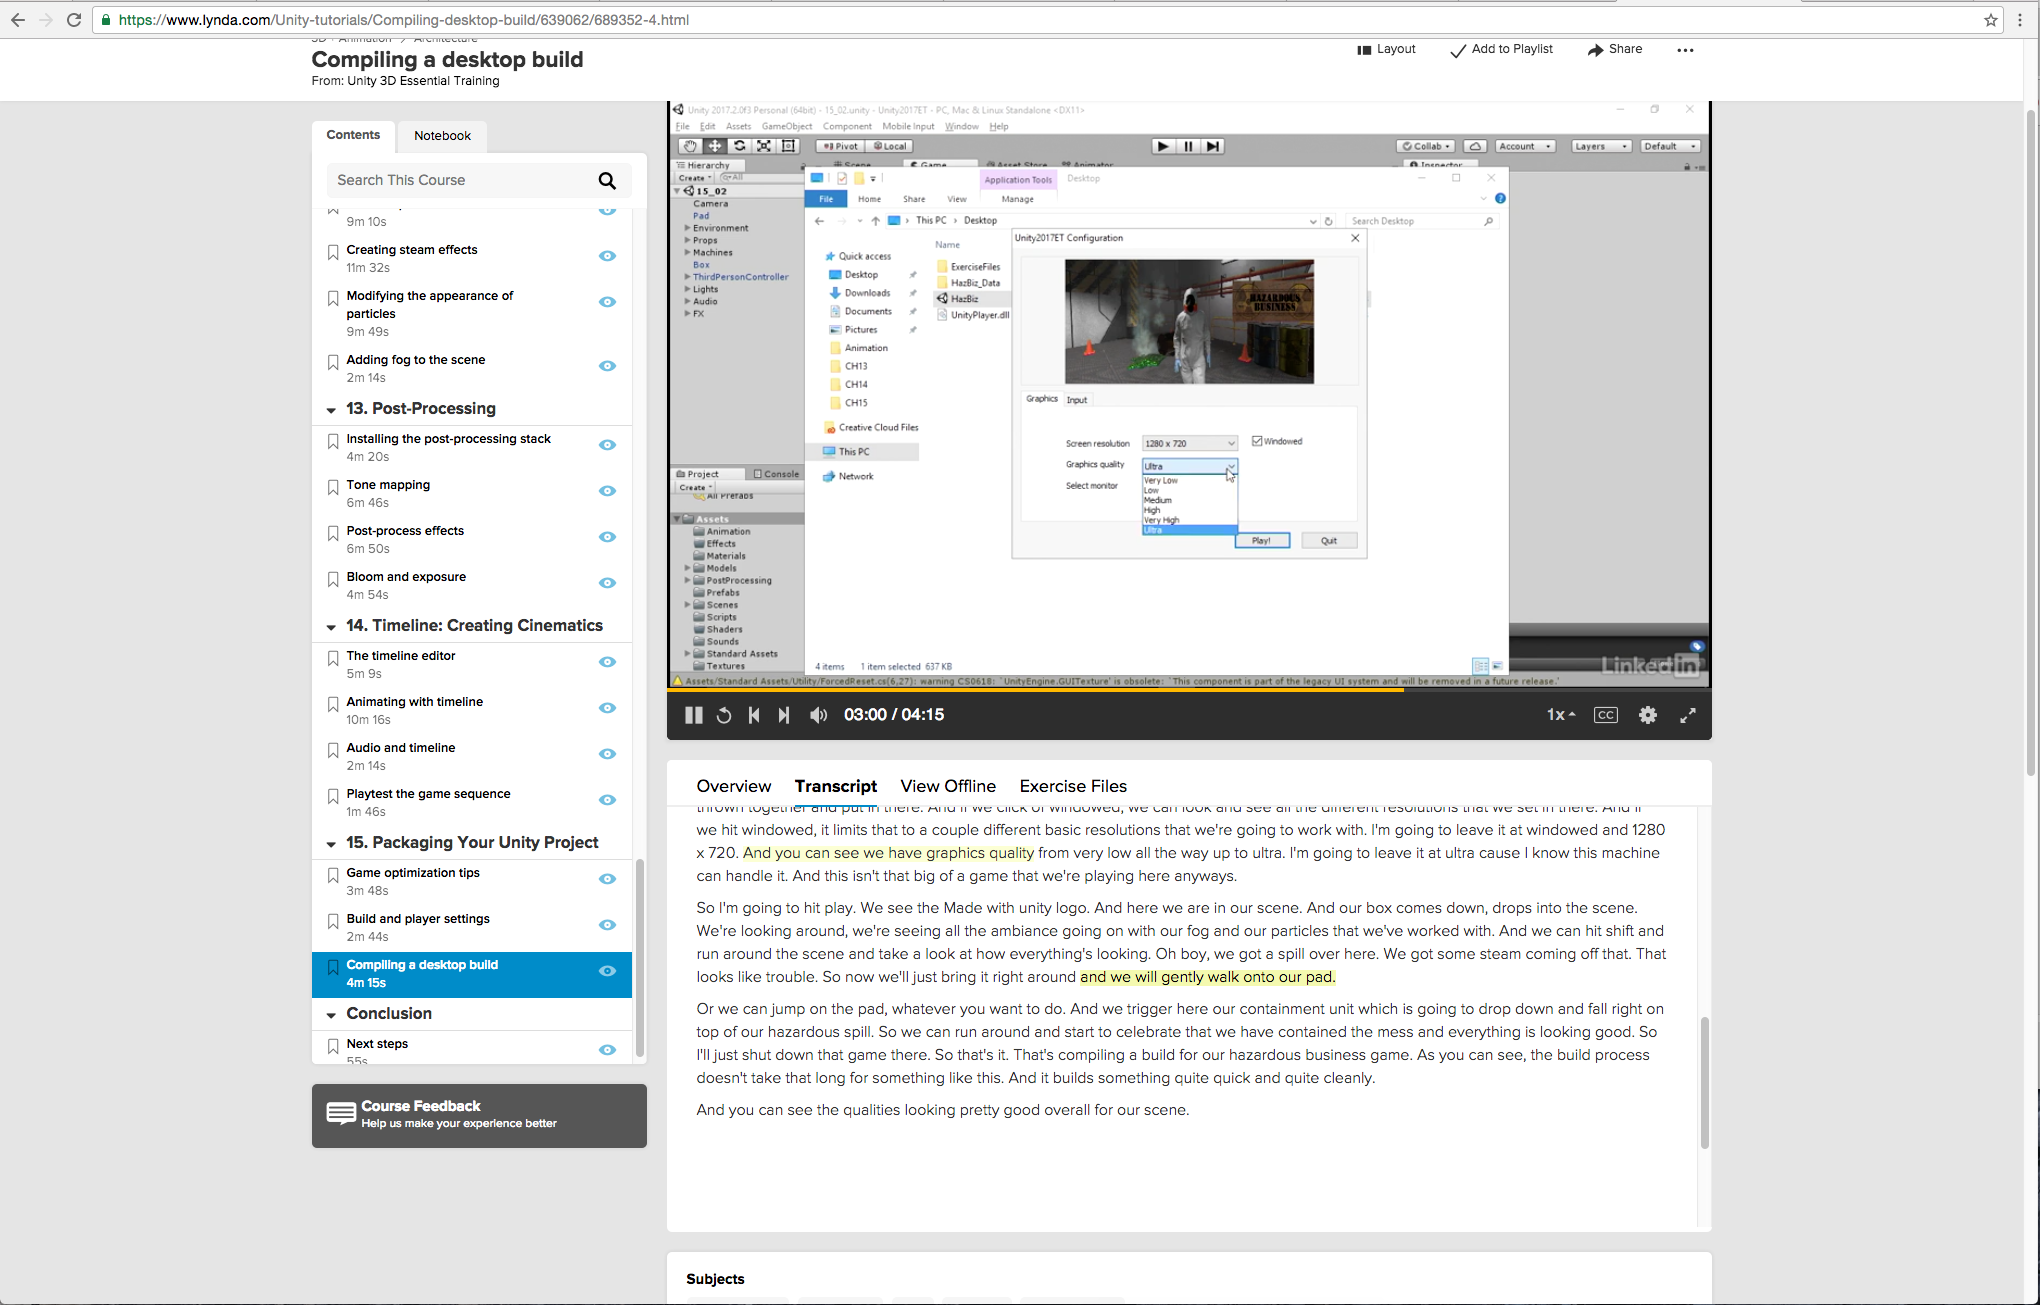Viewport: 2040px width, 1305px height.
Task: Open the Exercise Files tab
Action: pos(1073,786)
